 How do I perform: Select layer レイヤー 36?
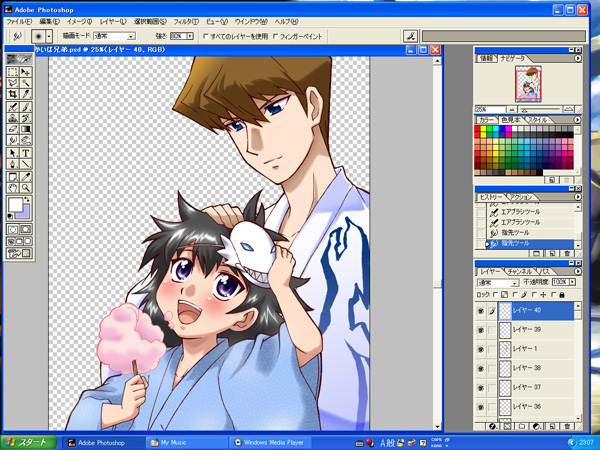[537, 407]
